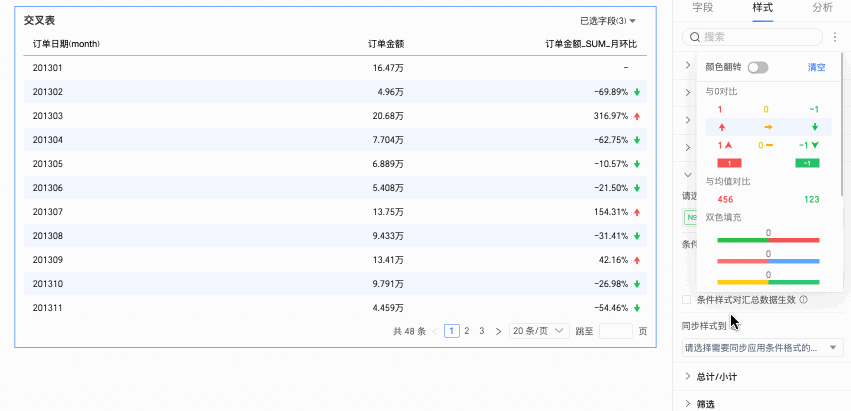
Task: Click the red up arrow in row 201307
Action: (637, 212)
